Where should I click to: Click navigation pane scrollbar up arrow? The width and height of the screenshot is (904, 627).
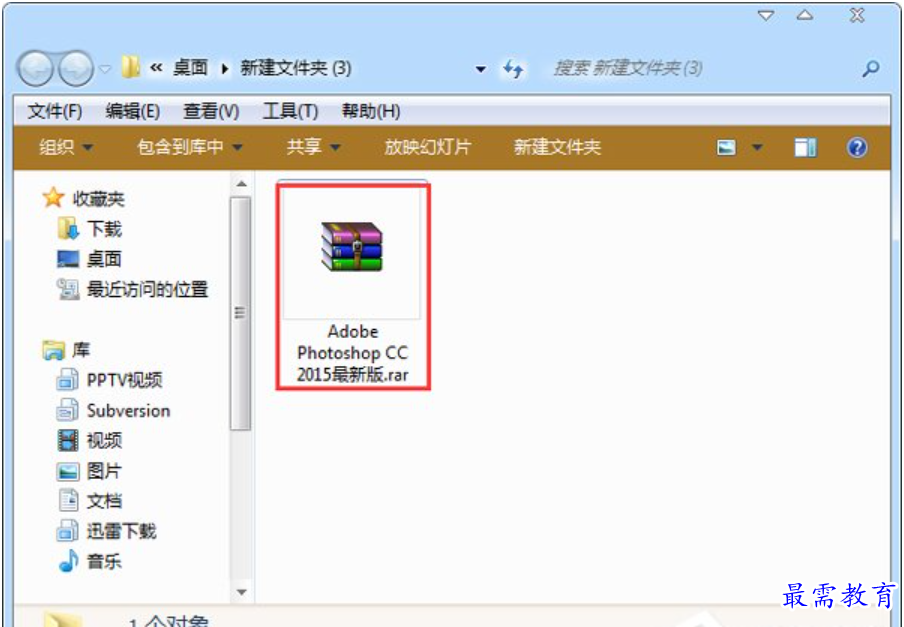pos(242,184)
